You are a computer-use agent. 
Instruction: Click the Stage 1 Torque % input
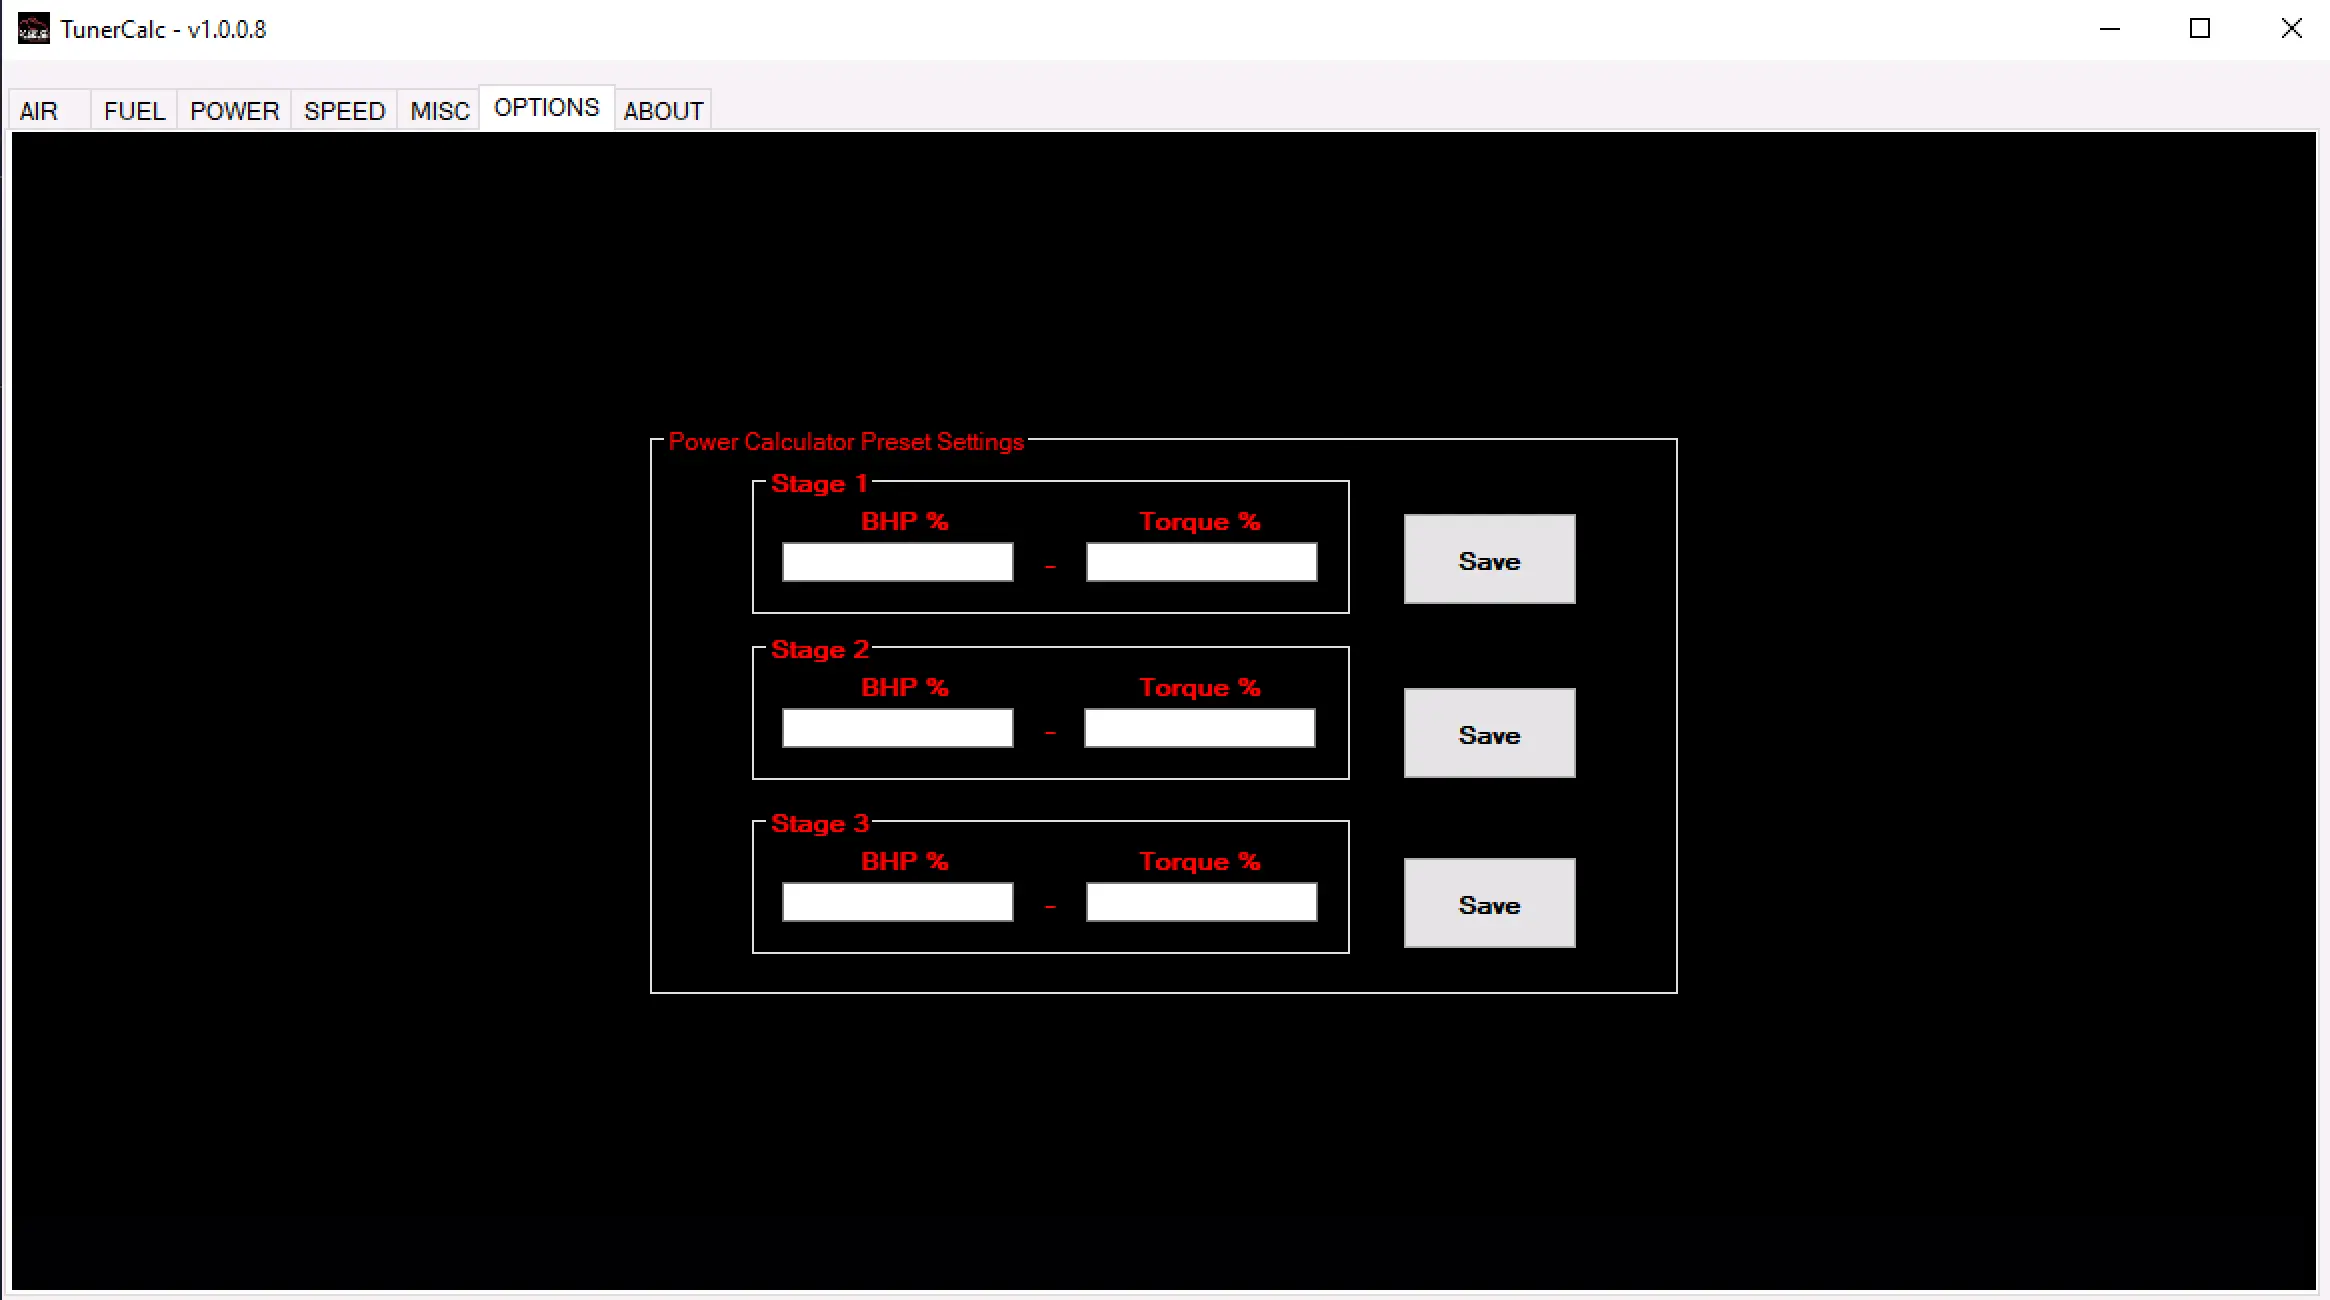click(1201, 562)
